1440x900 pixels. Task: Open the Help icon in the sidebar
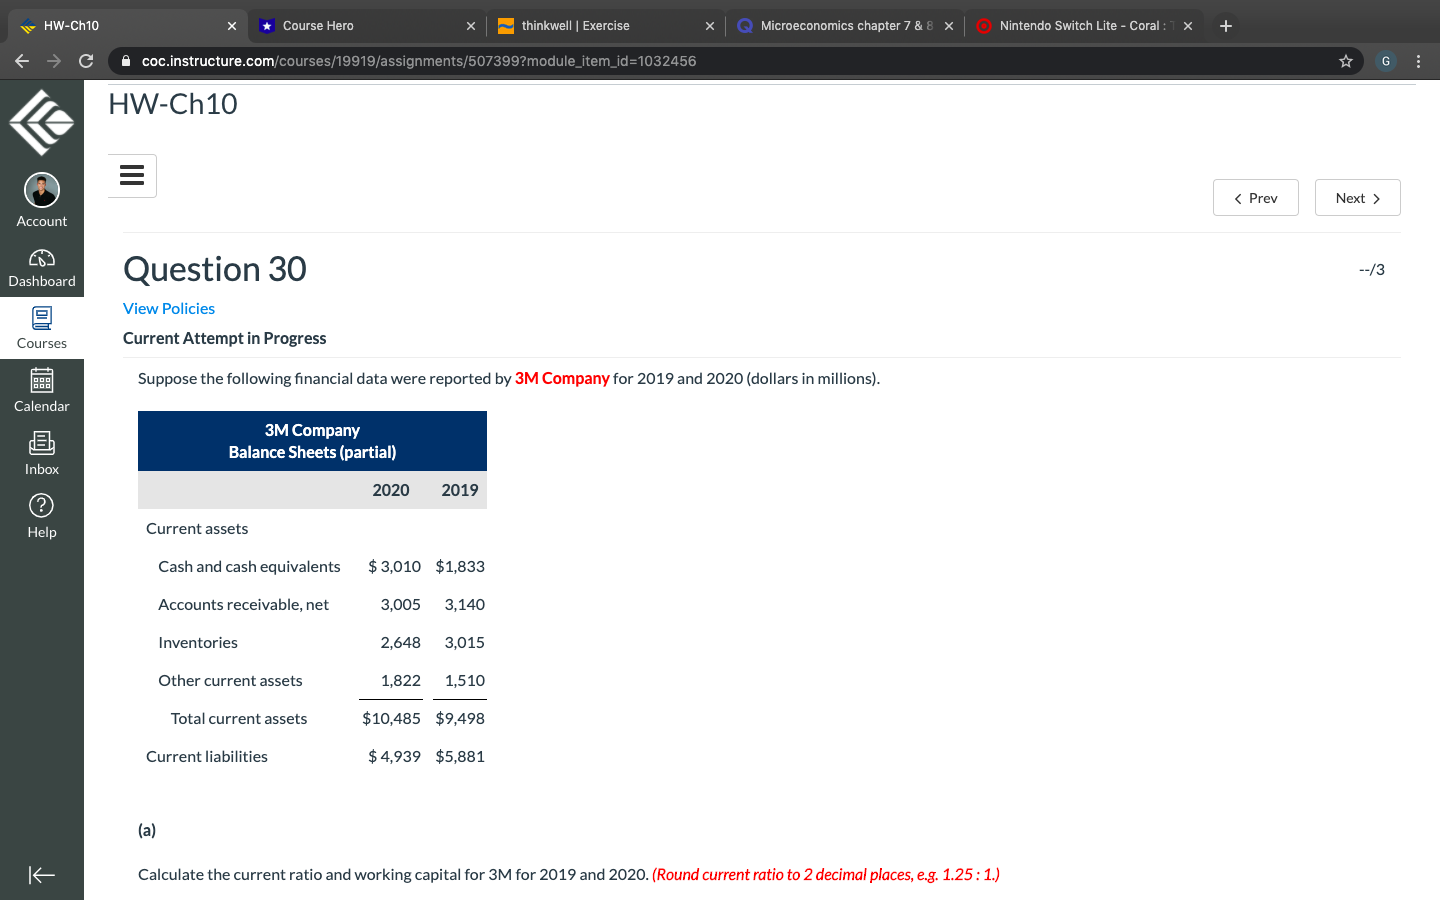(41, 514)
